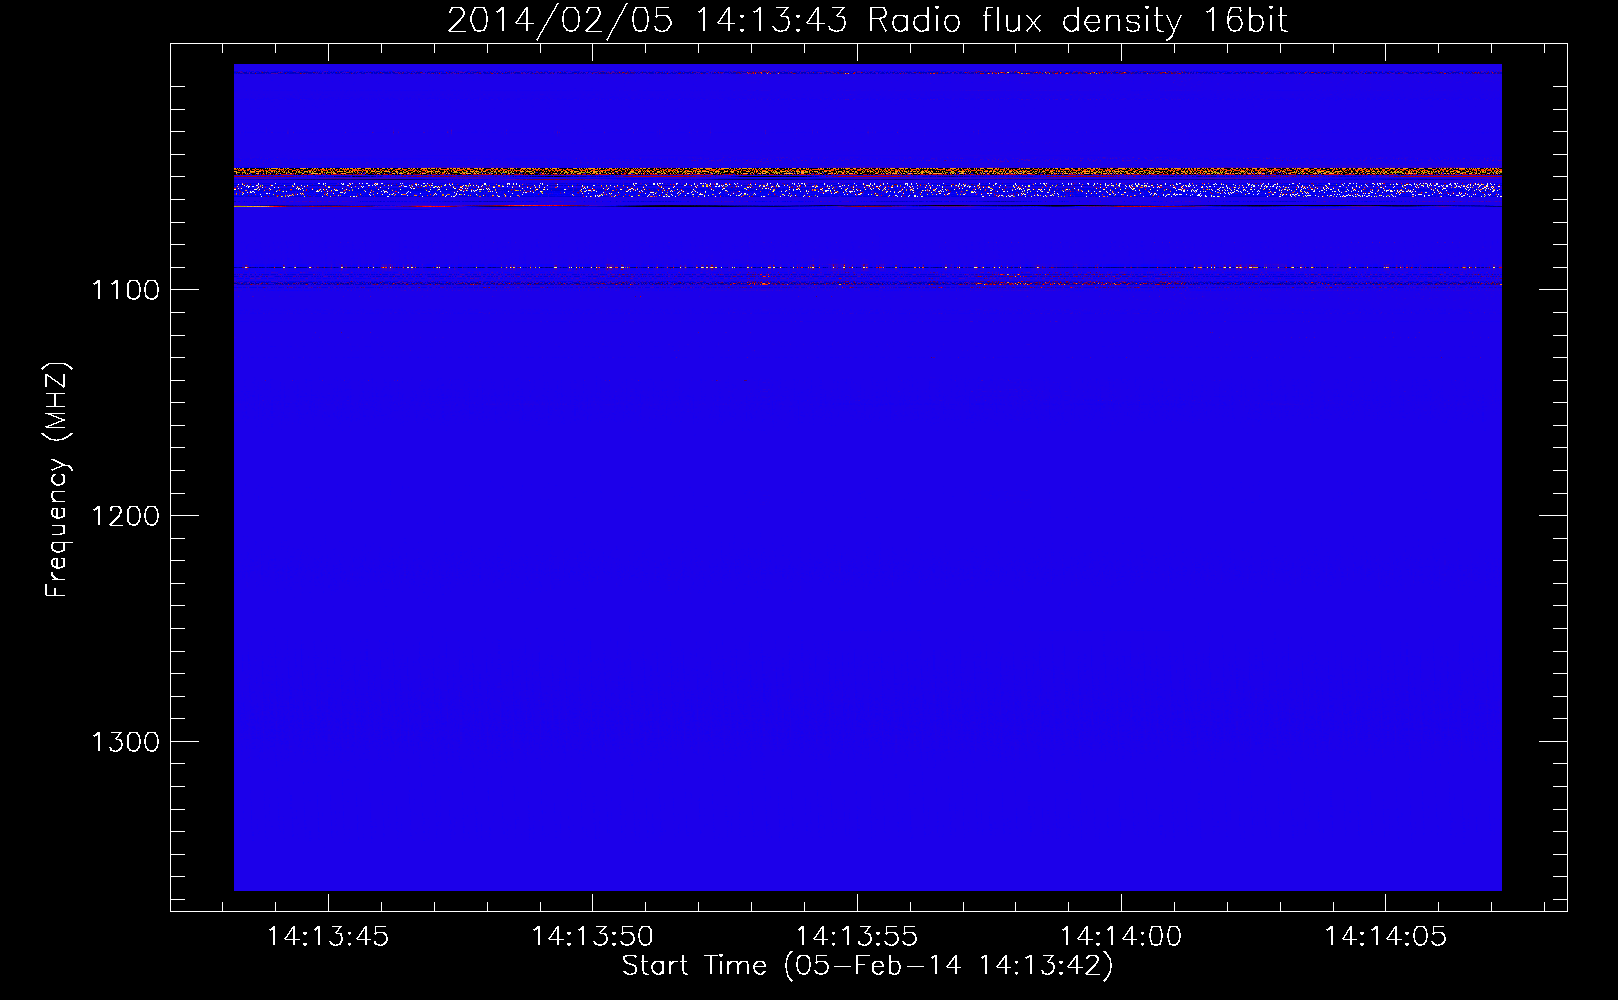Click the "Frequency (MHZ)" y-axis label

click(57, 480)
